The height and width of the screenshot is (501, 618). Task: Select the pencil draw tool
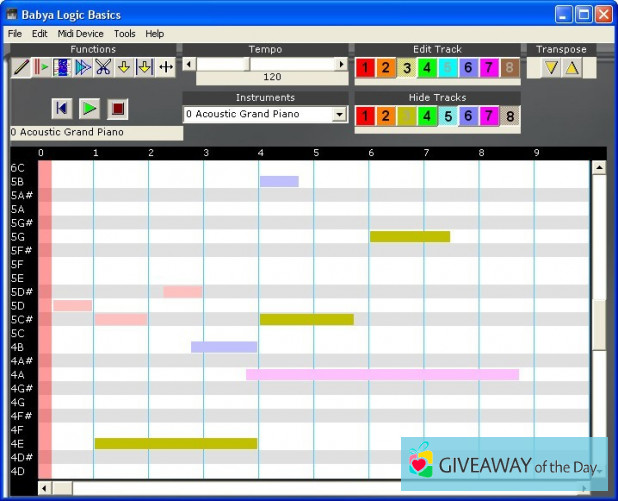coord(21,67)
